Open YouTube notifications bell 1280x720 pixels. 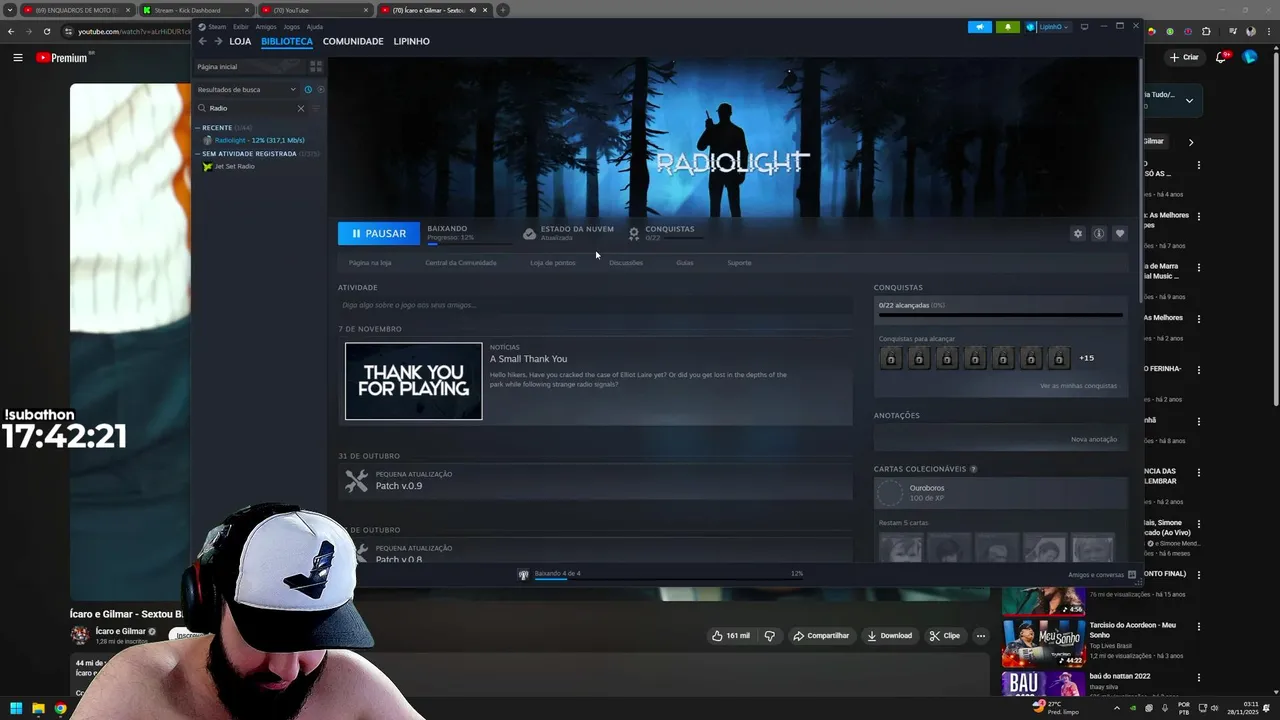click(x=1221, y=57)
